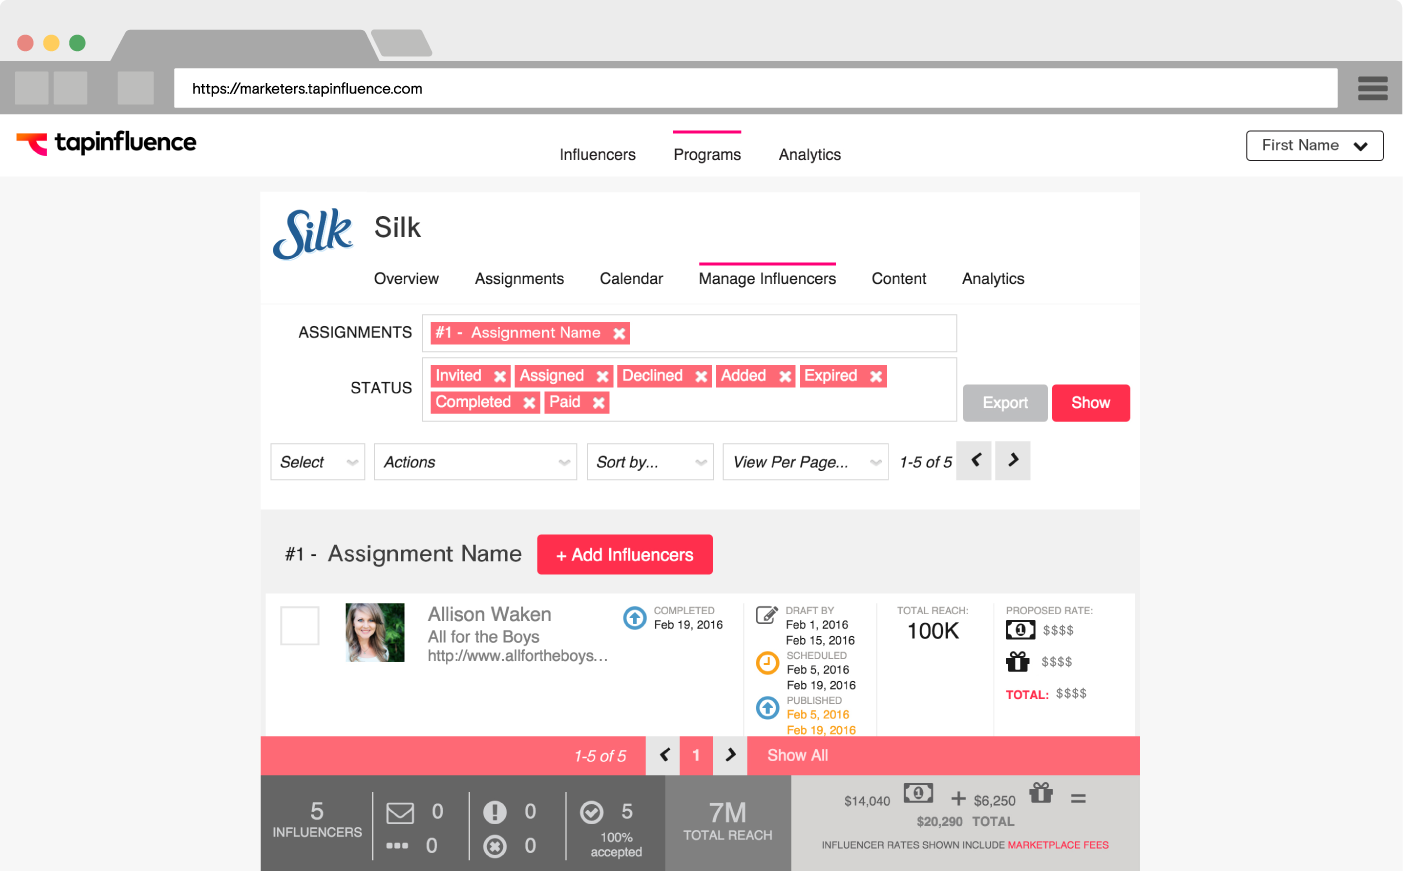Viewport: 1403px width, 871px height.
Task: Remove the Expired status tag
Action: [x=876, y=376]
